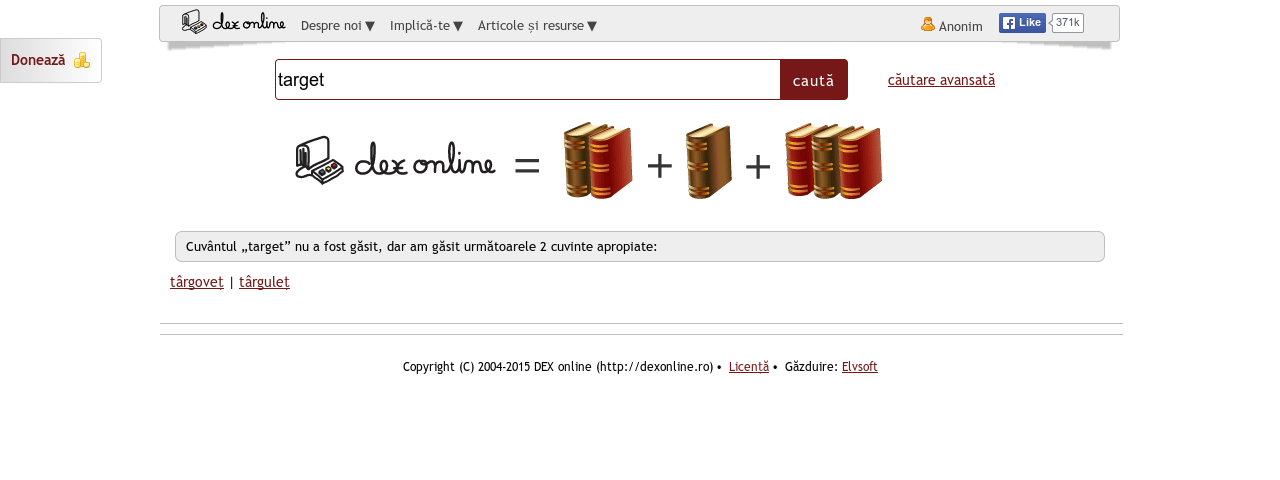This screenshot has width=1280, height=480.
Task: Open the Elvsoft hosting link
Action: coord(860,367)
